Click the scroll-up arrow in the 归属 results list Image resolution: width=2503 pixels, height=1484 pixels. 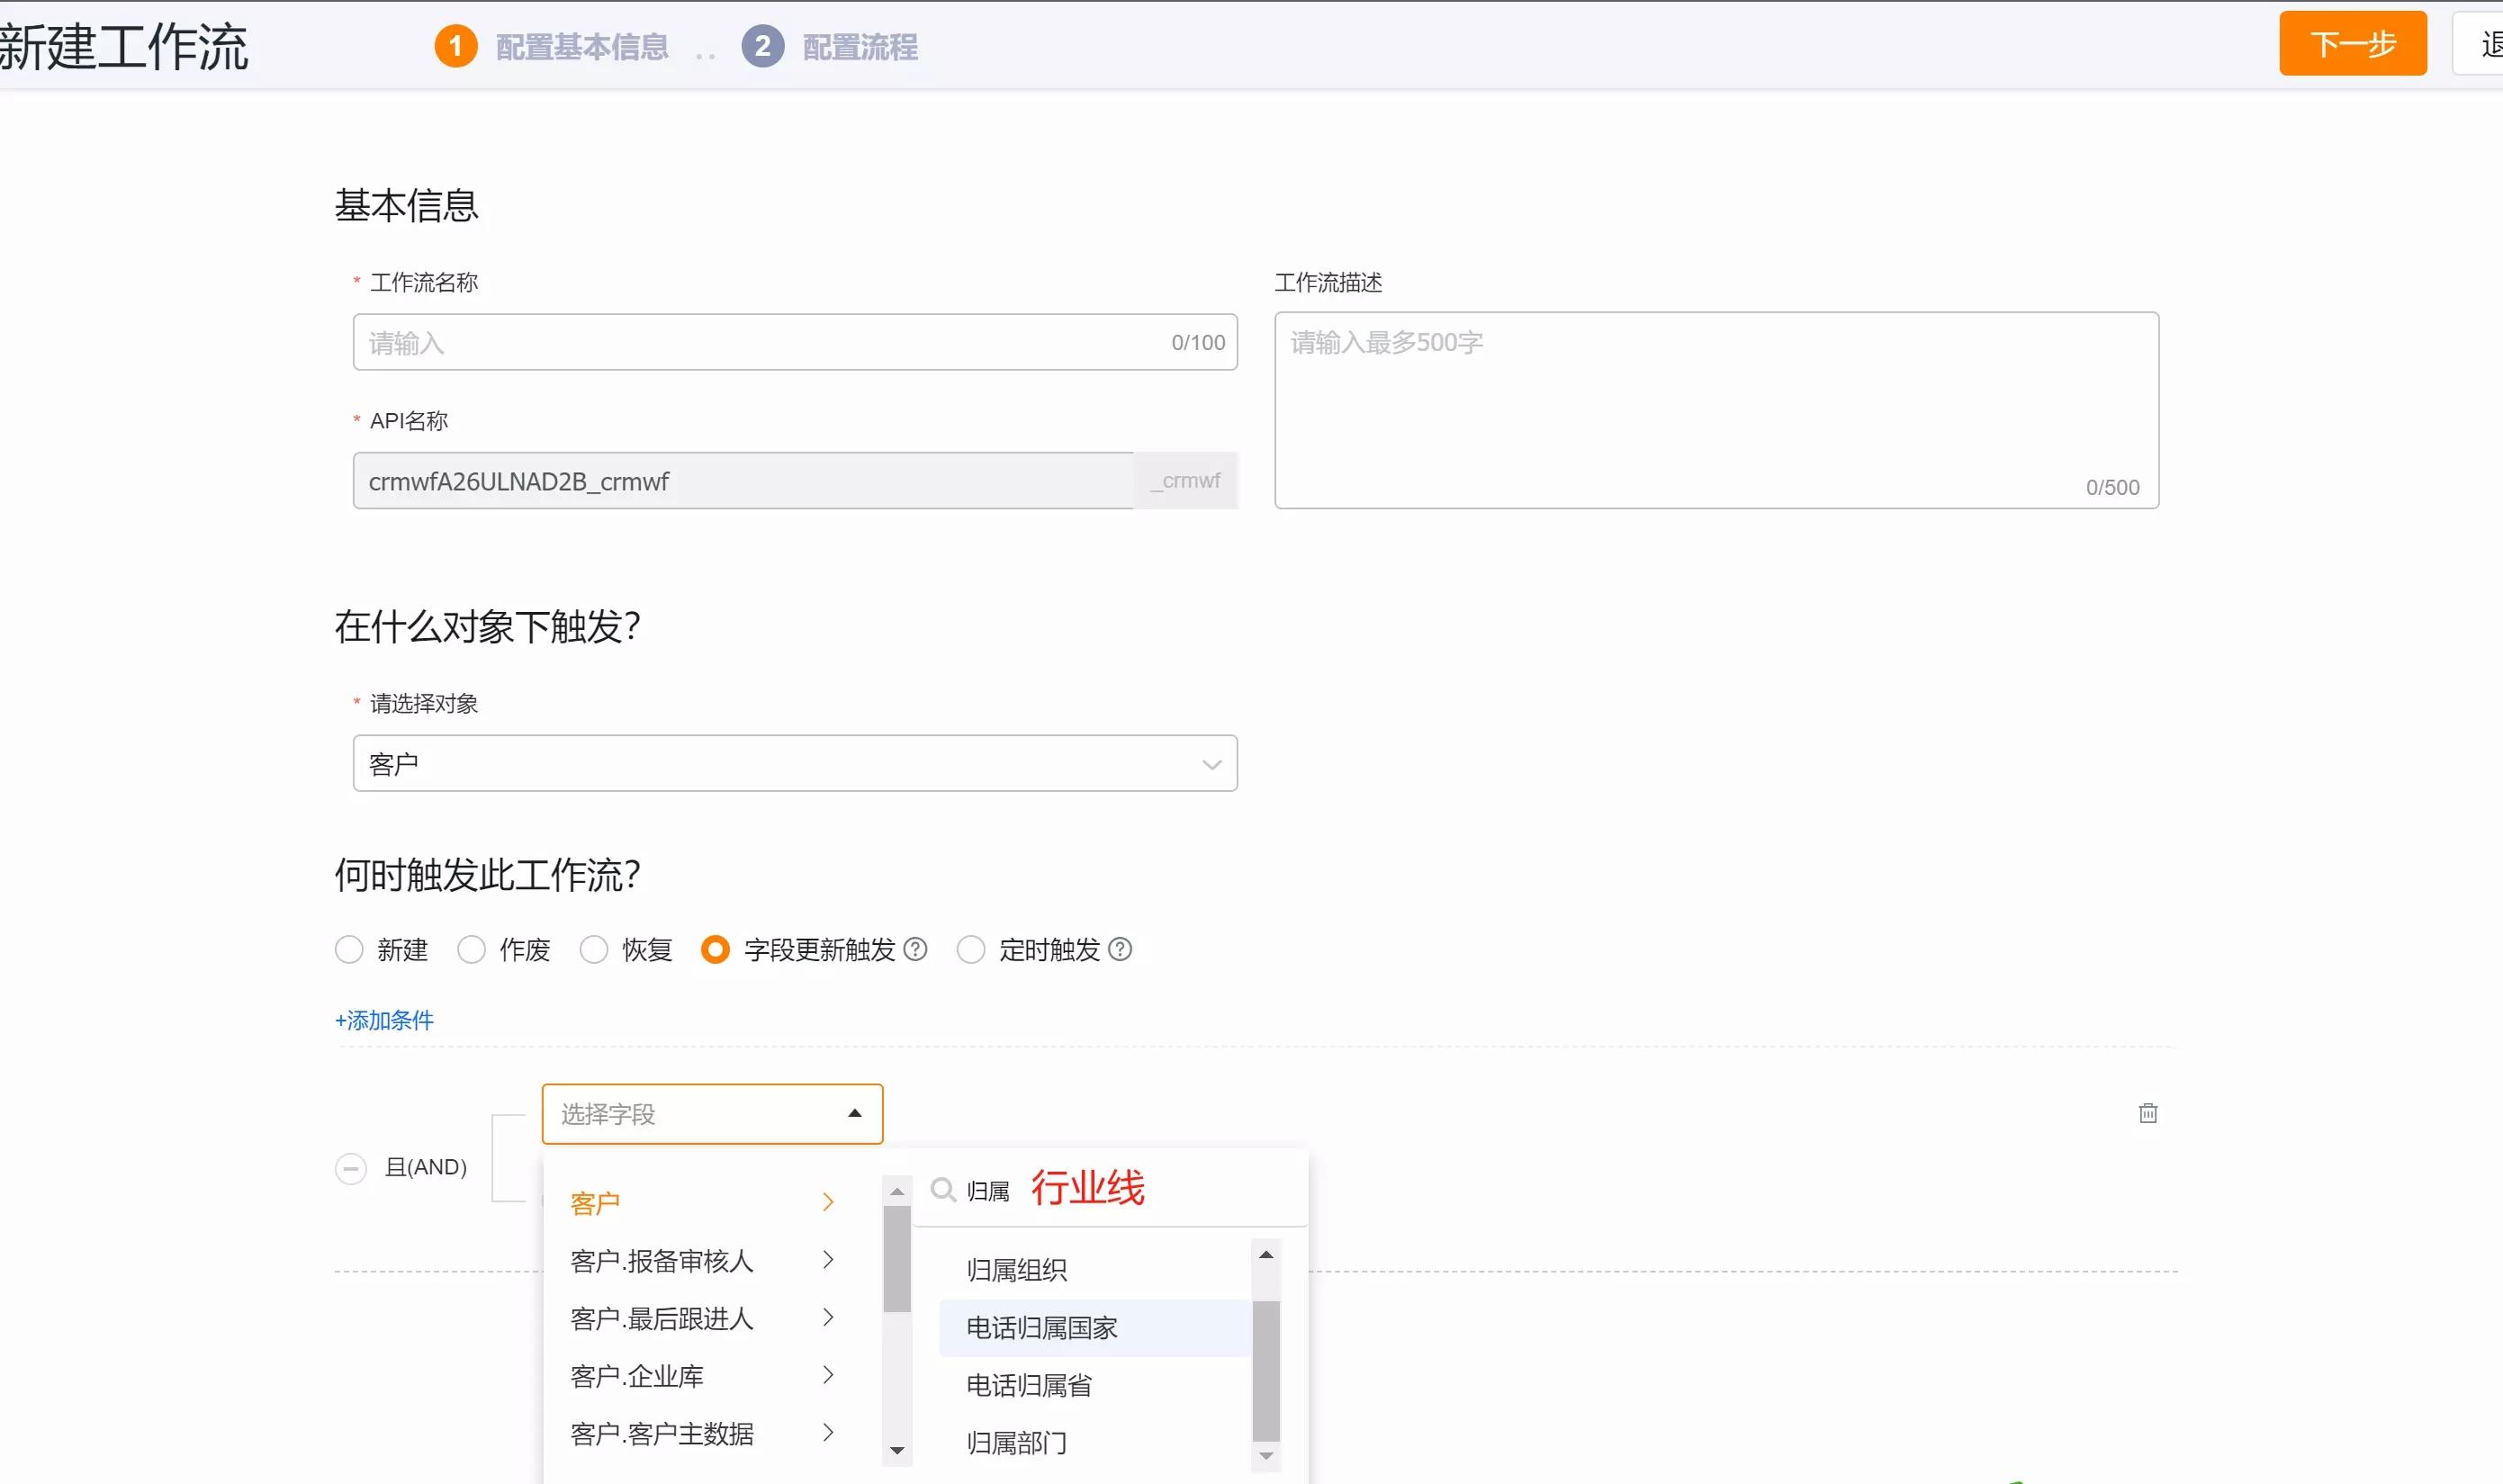tap(1265, 1254)
